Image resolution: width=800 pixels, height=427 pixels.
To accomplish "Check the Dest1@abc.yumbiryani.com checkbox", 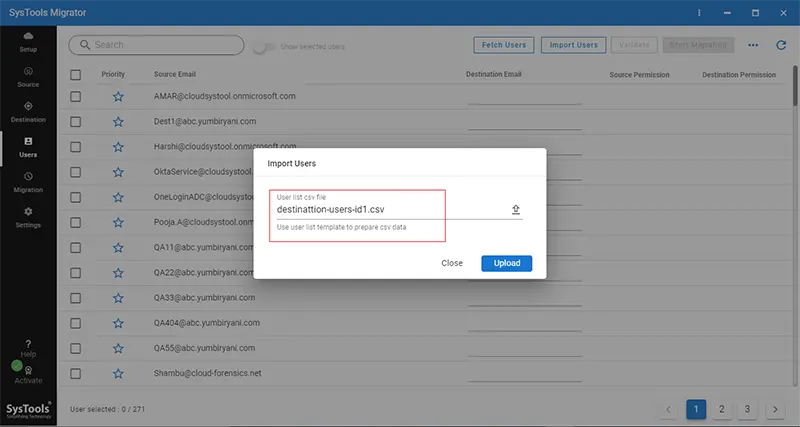I will (x=76, y=121).
